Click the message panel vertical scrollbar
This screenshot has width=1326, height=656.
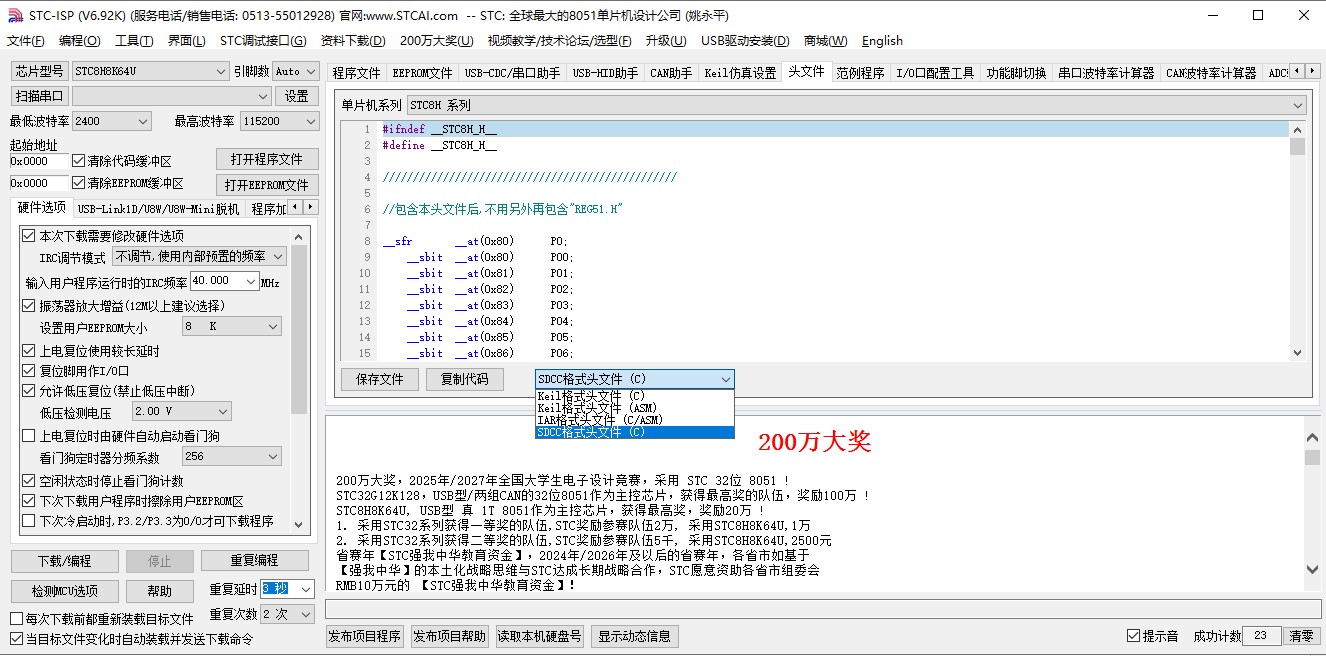(1312, 505)
